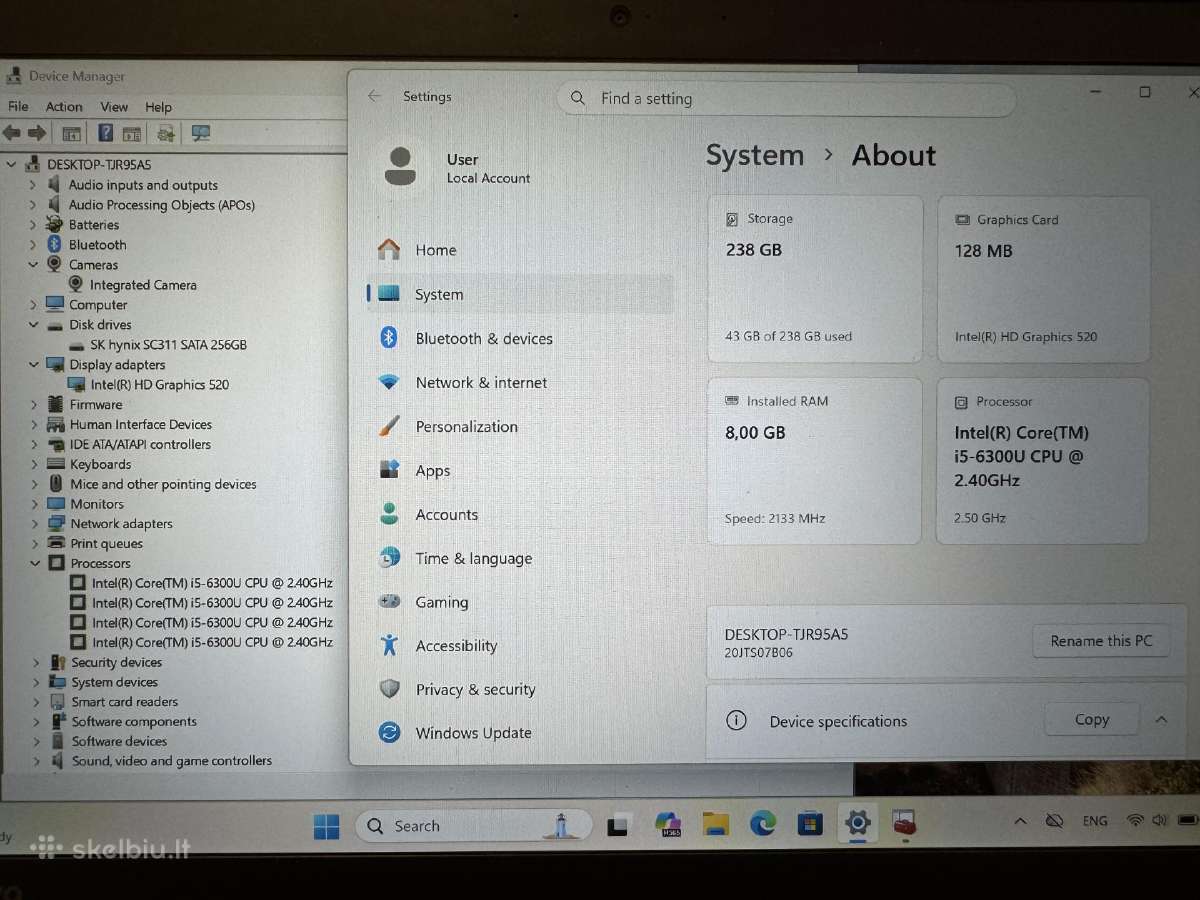This screenshot has width=1200, height=900.
Task: Click the User Local Account profile
Action: tap(458, 167)
